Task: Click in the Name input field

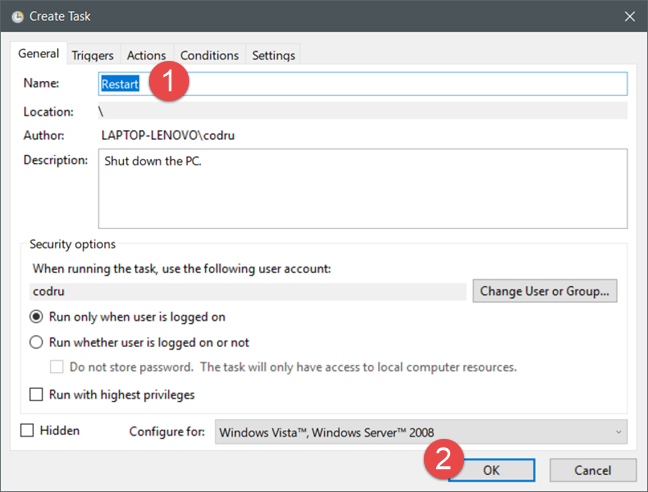Action: [x=362, y=84]
